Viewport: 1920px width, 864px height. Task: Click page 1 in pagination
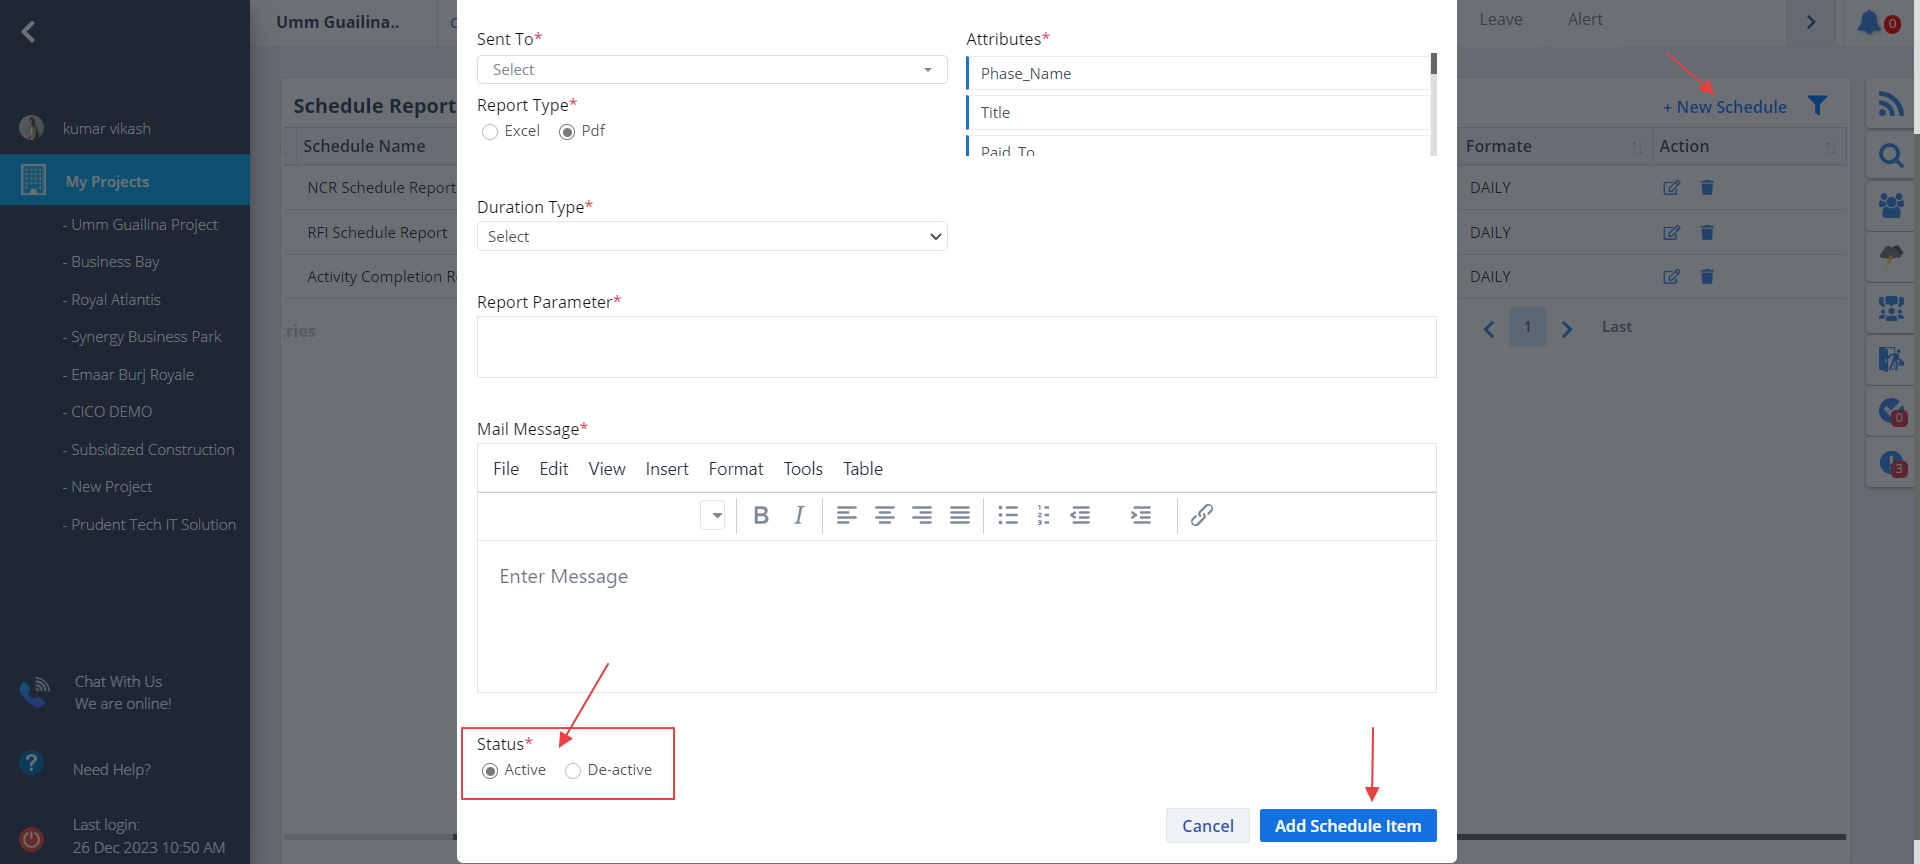coord(1527,327)
